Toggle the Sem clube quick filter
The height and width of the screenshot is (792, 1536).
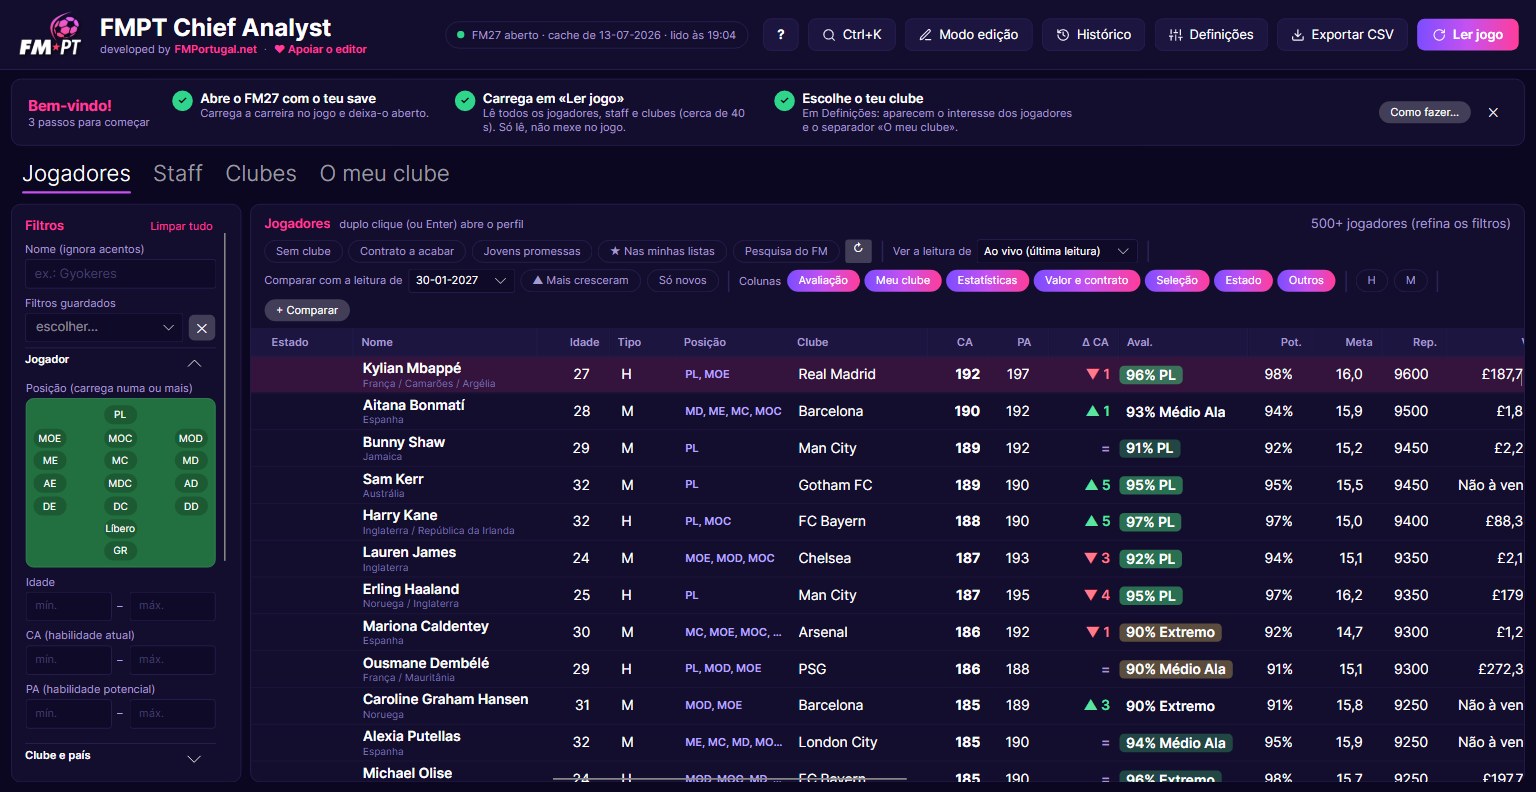303,251
